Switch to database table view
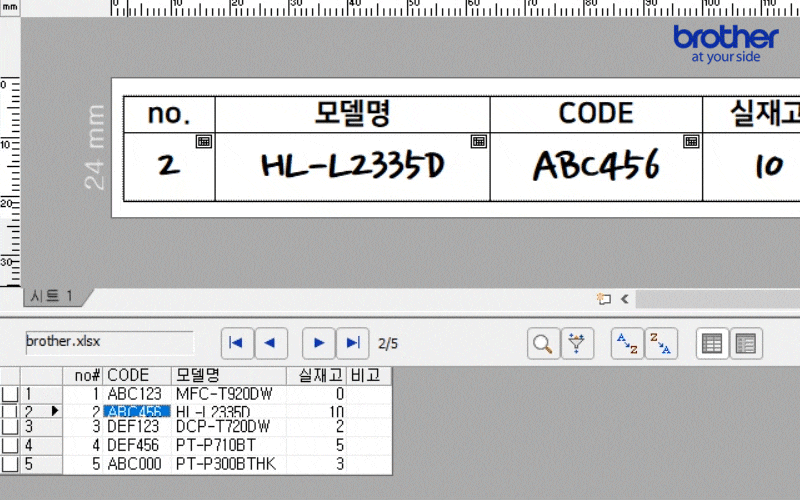Viewport: 800px width, 500px height. (712, 343)
